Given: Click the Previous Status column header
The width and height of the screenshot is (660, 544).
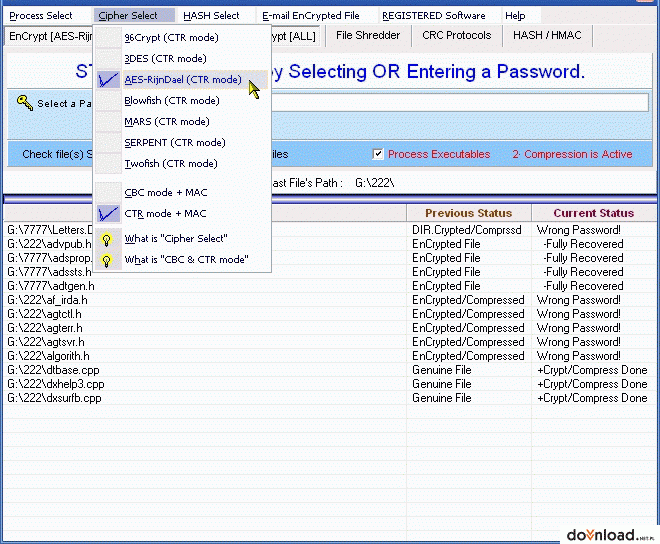Looking at the screenshot, I should point(468,213).
